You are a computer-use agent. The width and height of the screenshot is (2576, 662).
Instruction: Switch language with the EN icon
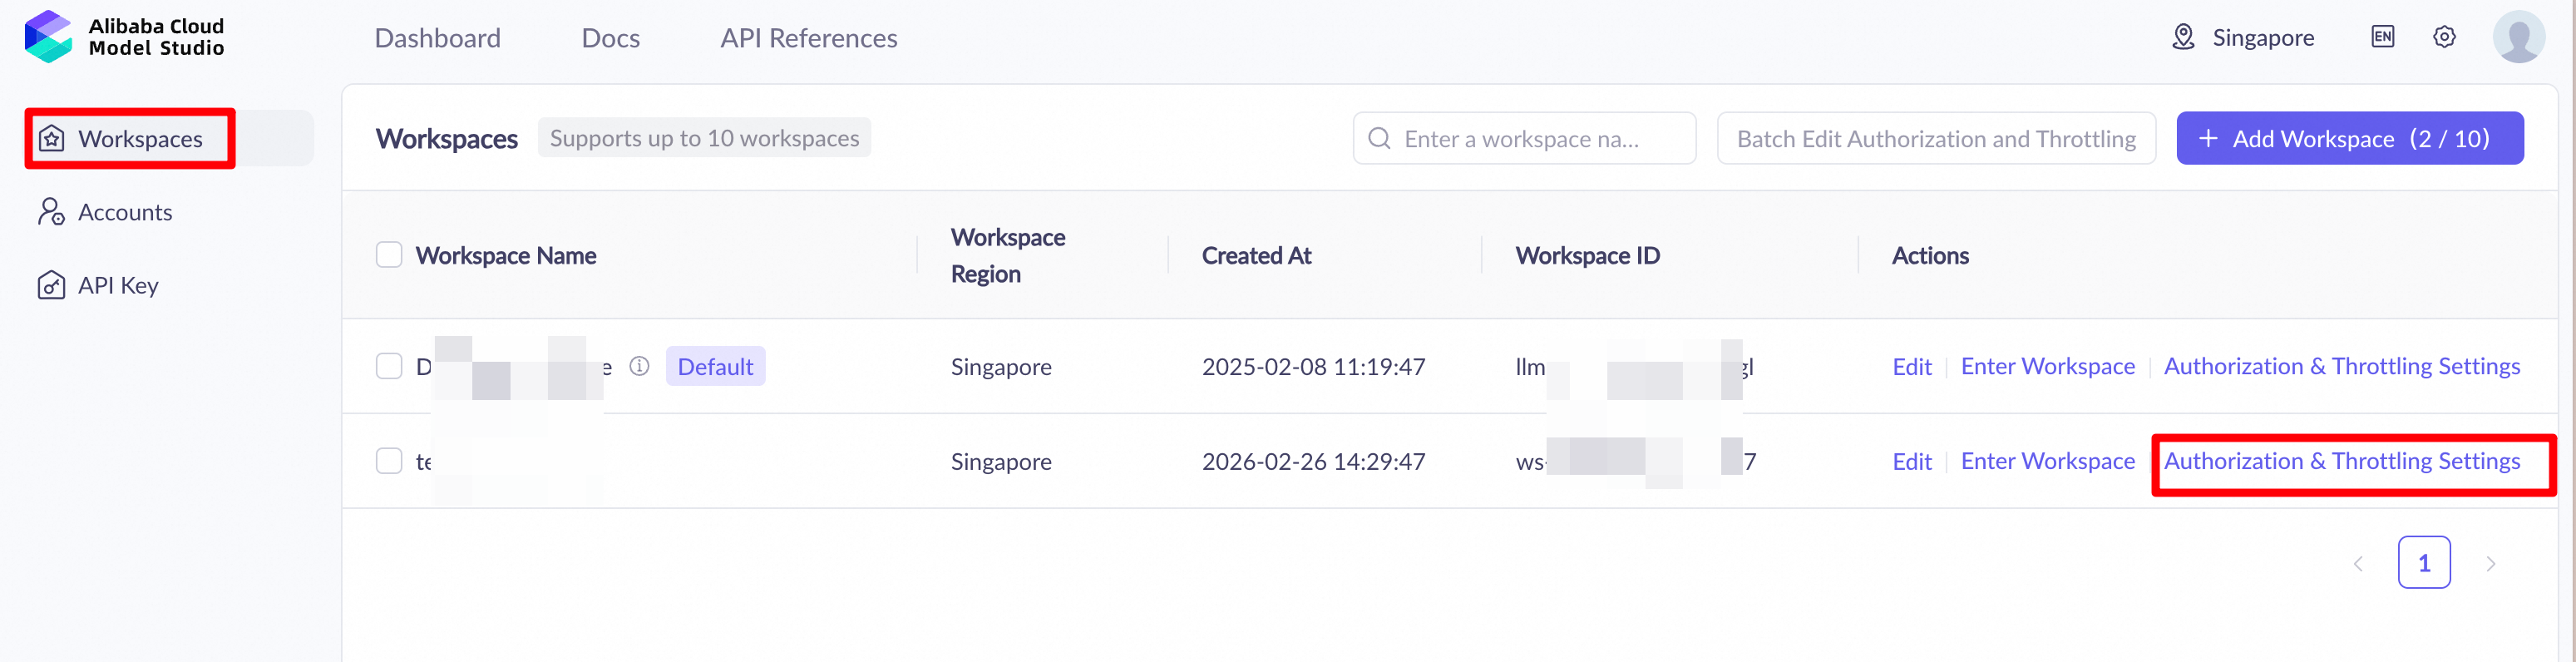tap(2382, 37)
